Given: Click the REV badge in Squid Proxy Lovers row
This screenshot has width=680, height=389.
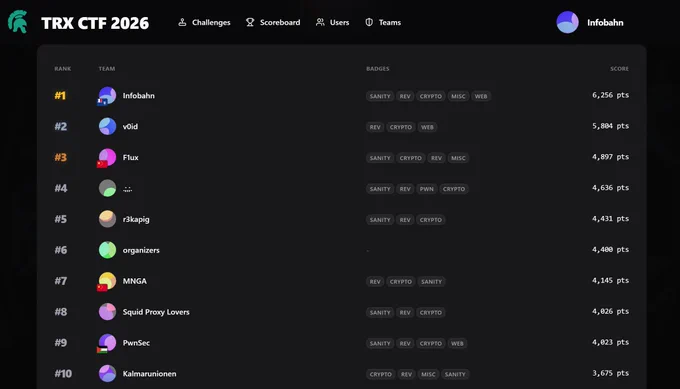Looking at the screenshot, I should [405, 313].
